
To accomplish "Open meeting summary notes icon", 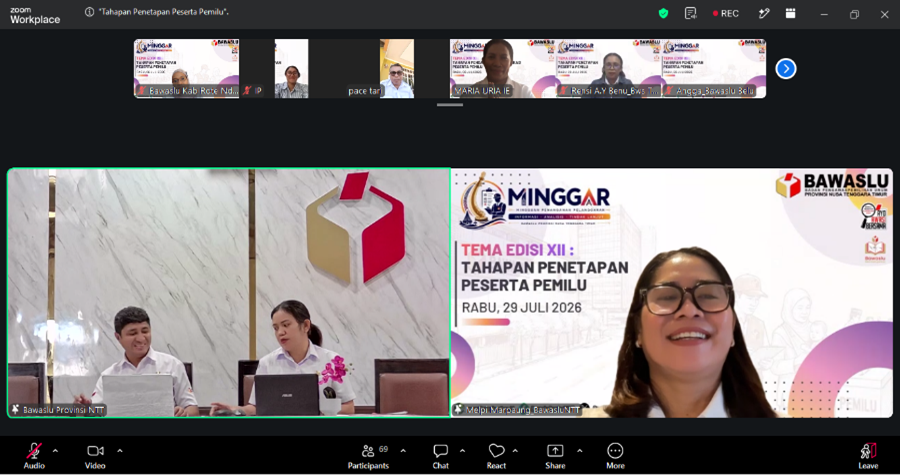I will 690,13.
